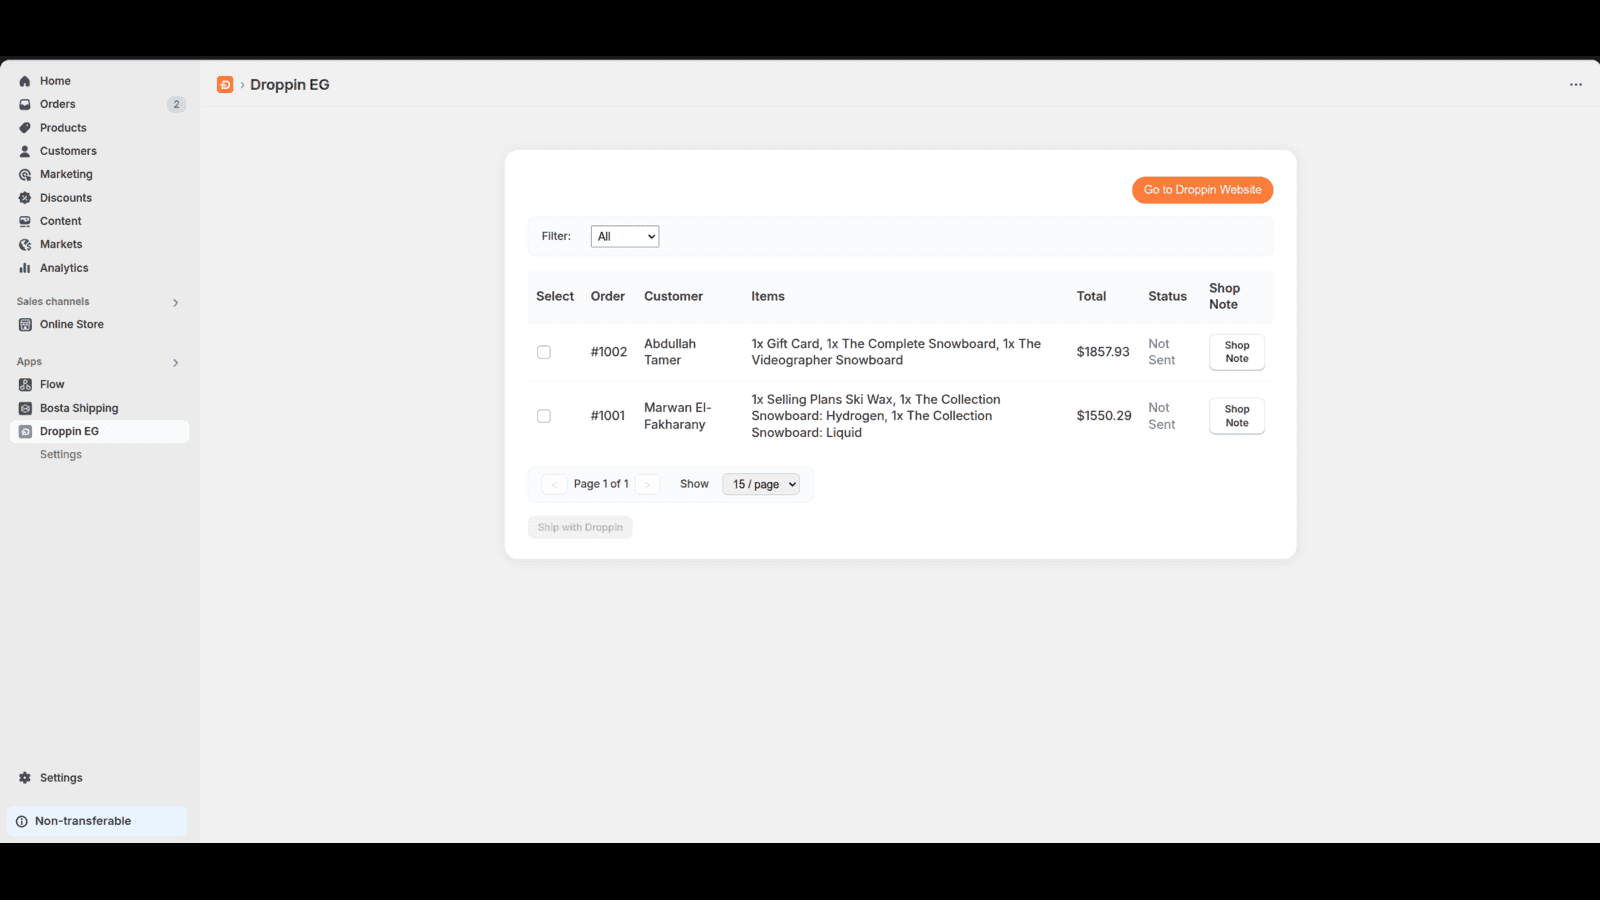The height and width of the screenshot is (900, 1600).
Task: Select the checkbox for order #1001
Action: [x=544, y=416]
